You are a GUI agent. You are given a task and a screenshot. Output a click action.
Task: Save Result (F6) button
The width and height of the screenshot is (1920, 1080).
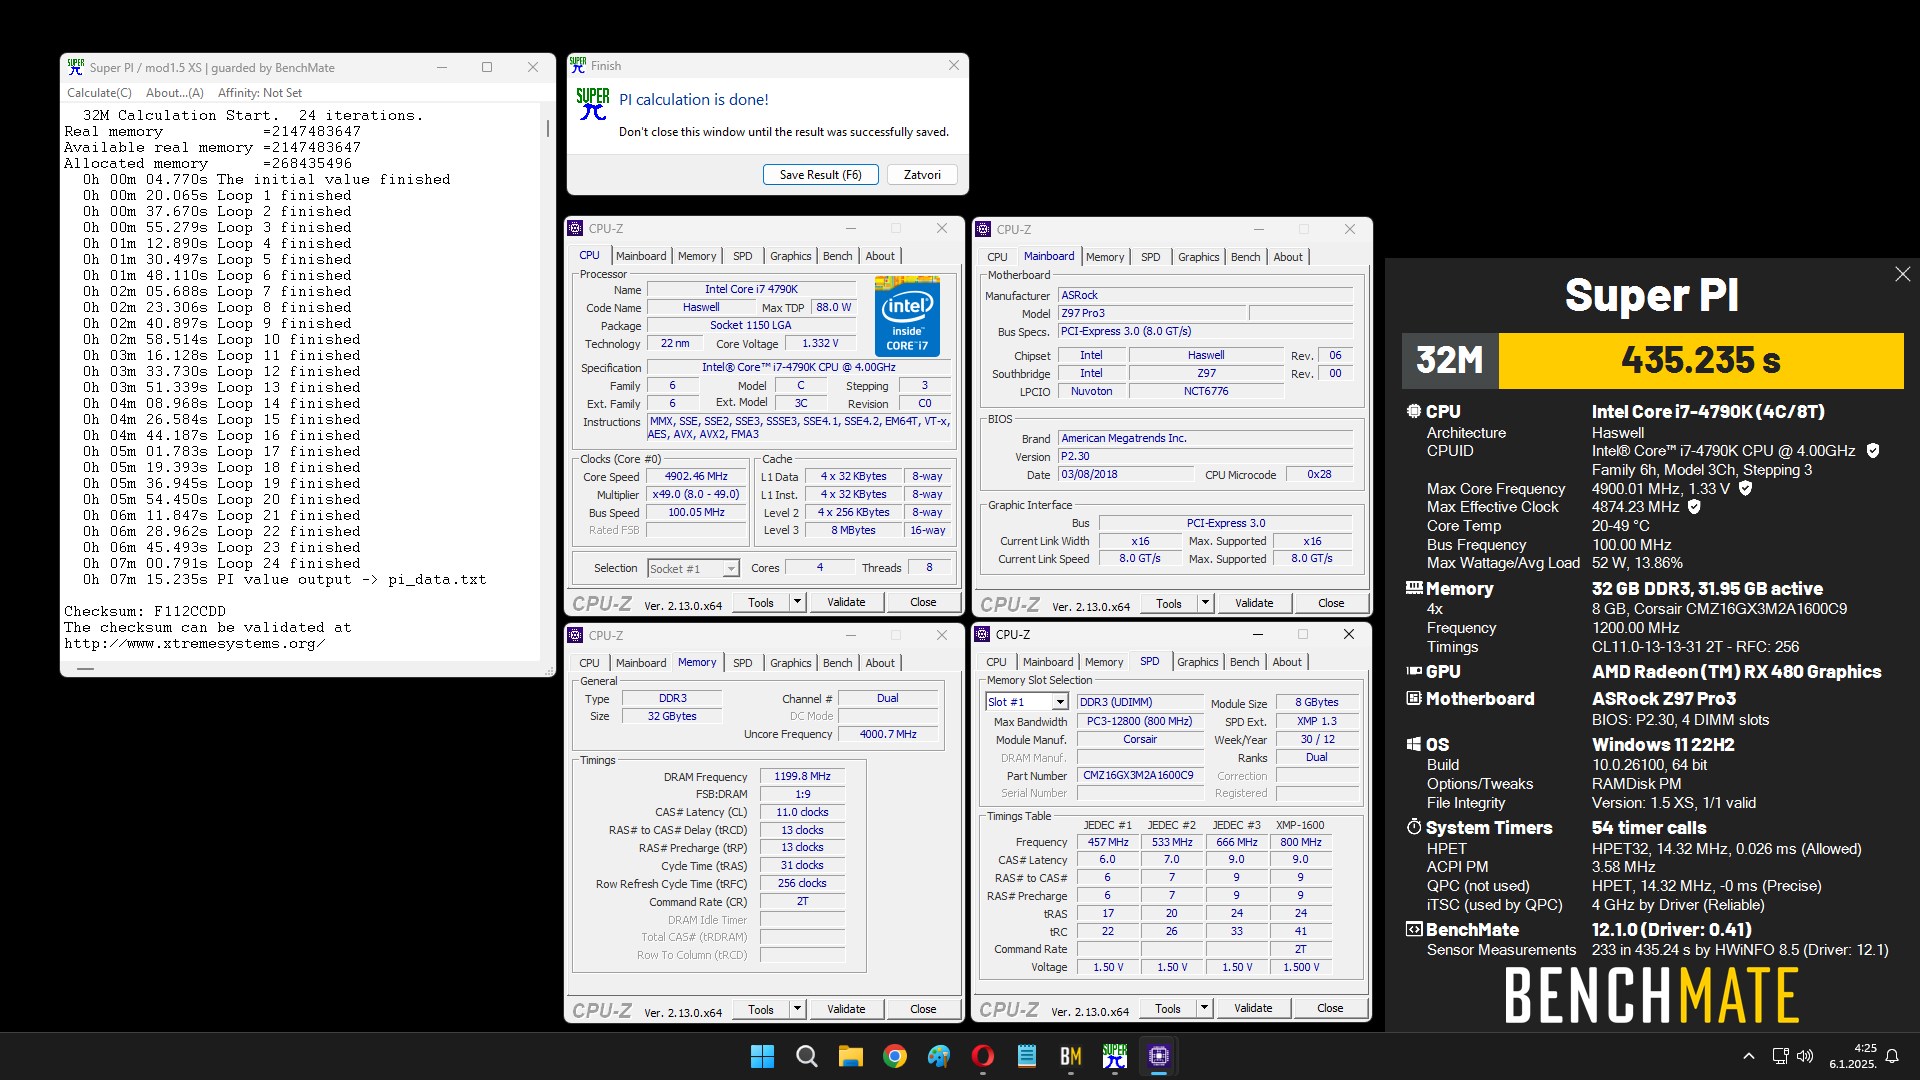[820, 174]
